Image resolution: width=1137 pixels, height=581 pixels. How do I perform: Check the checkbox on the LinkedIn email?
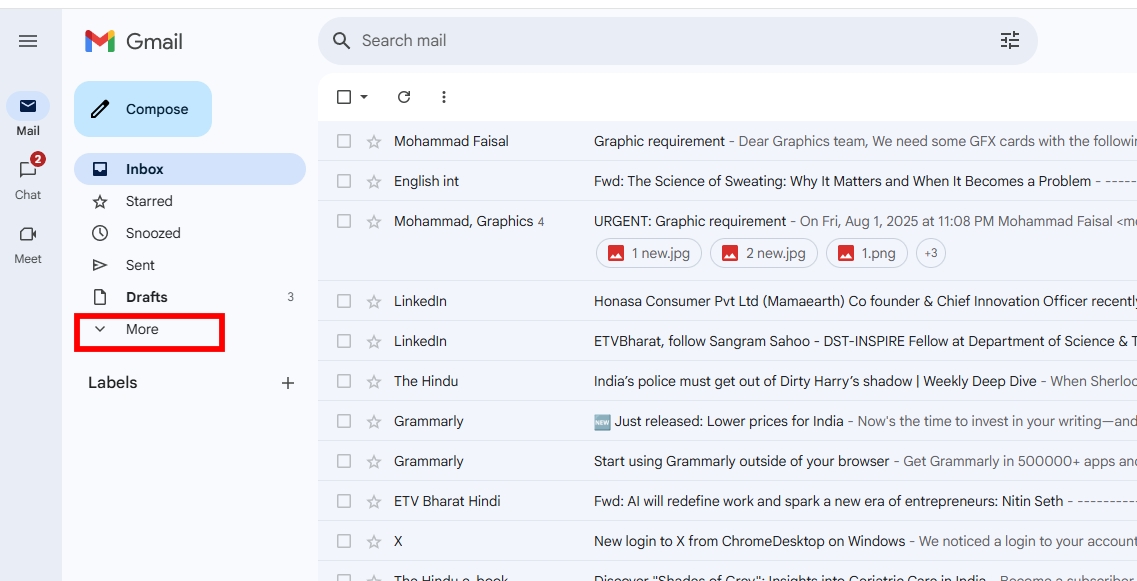click(344, 301)
